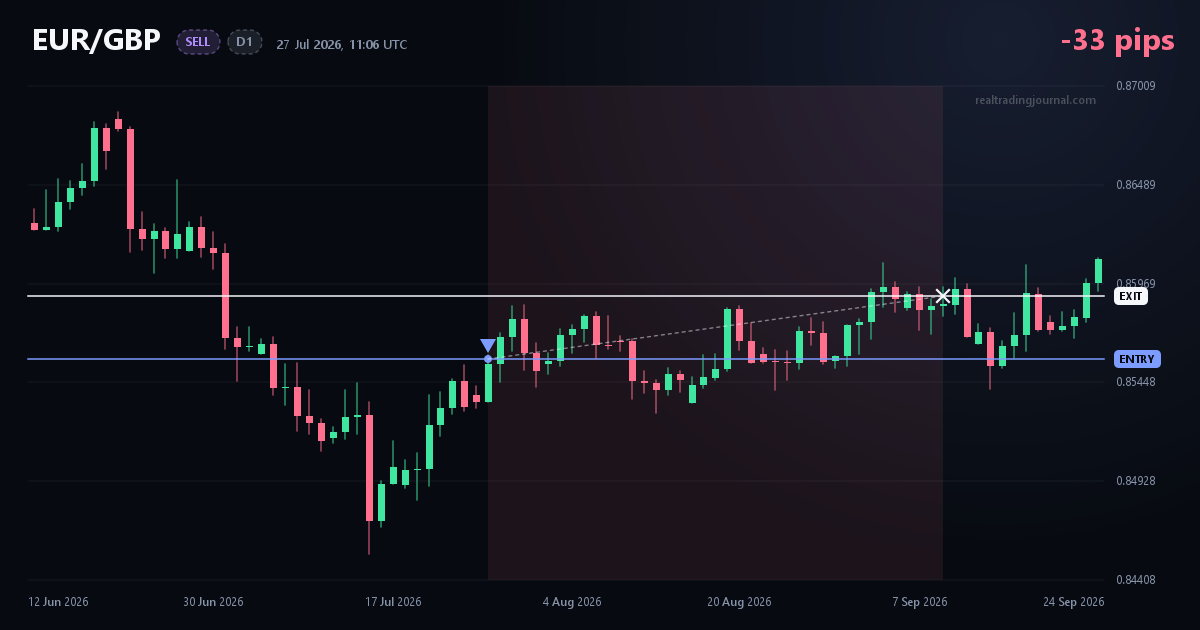
Task: Click the 7 Sep 2026 date label
Action: [x=920, y=602]
